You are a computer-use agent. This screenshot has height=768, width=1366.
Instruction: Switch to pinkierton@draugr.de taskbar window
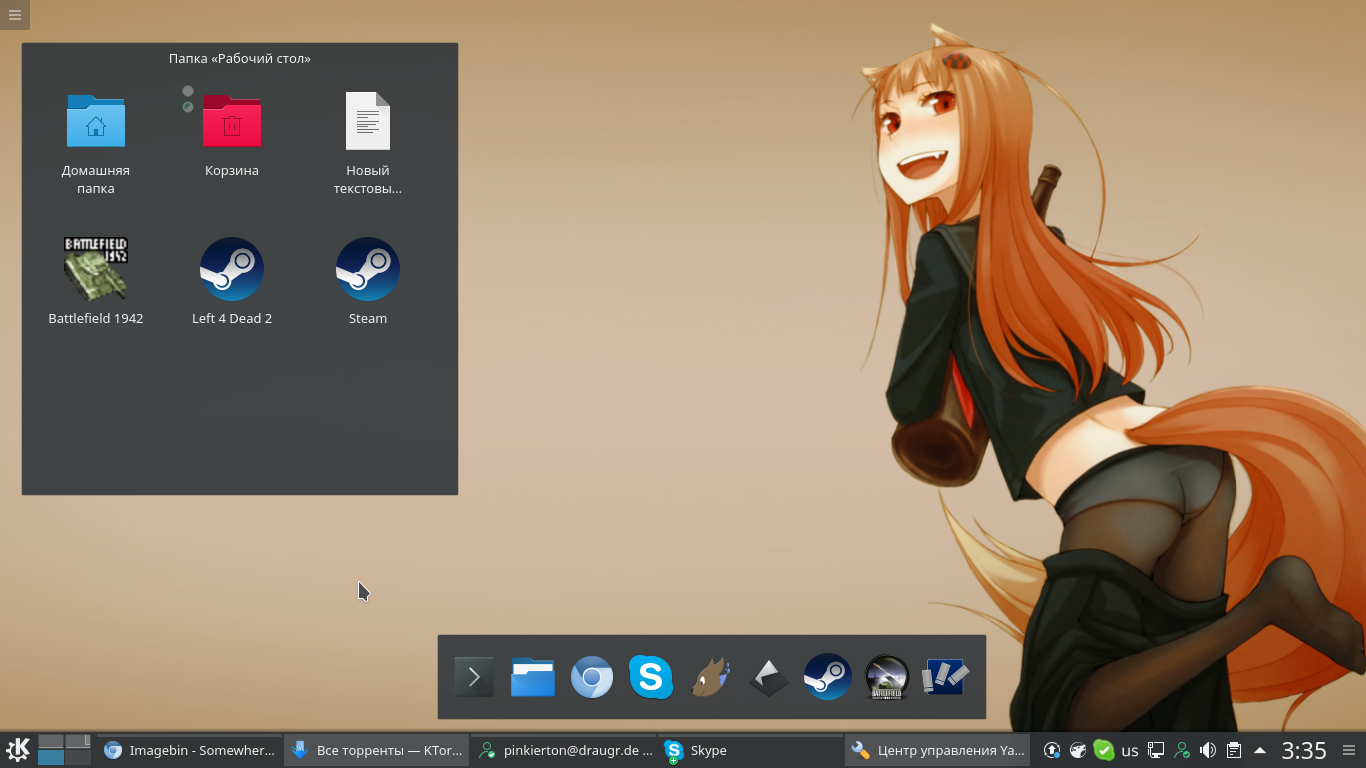click(564, 750)
